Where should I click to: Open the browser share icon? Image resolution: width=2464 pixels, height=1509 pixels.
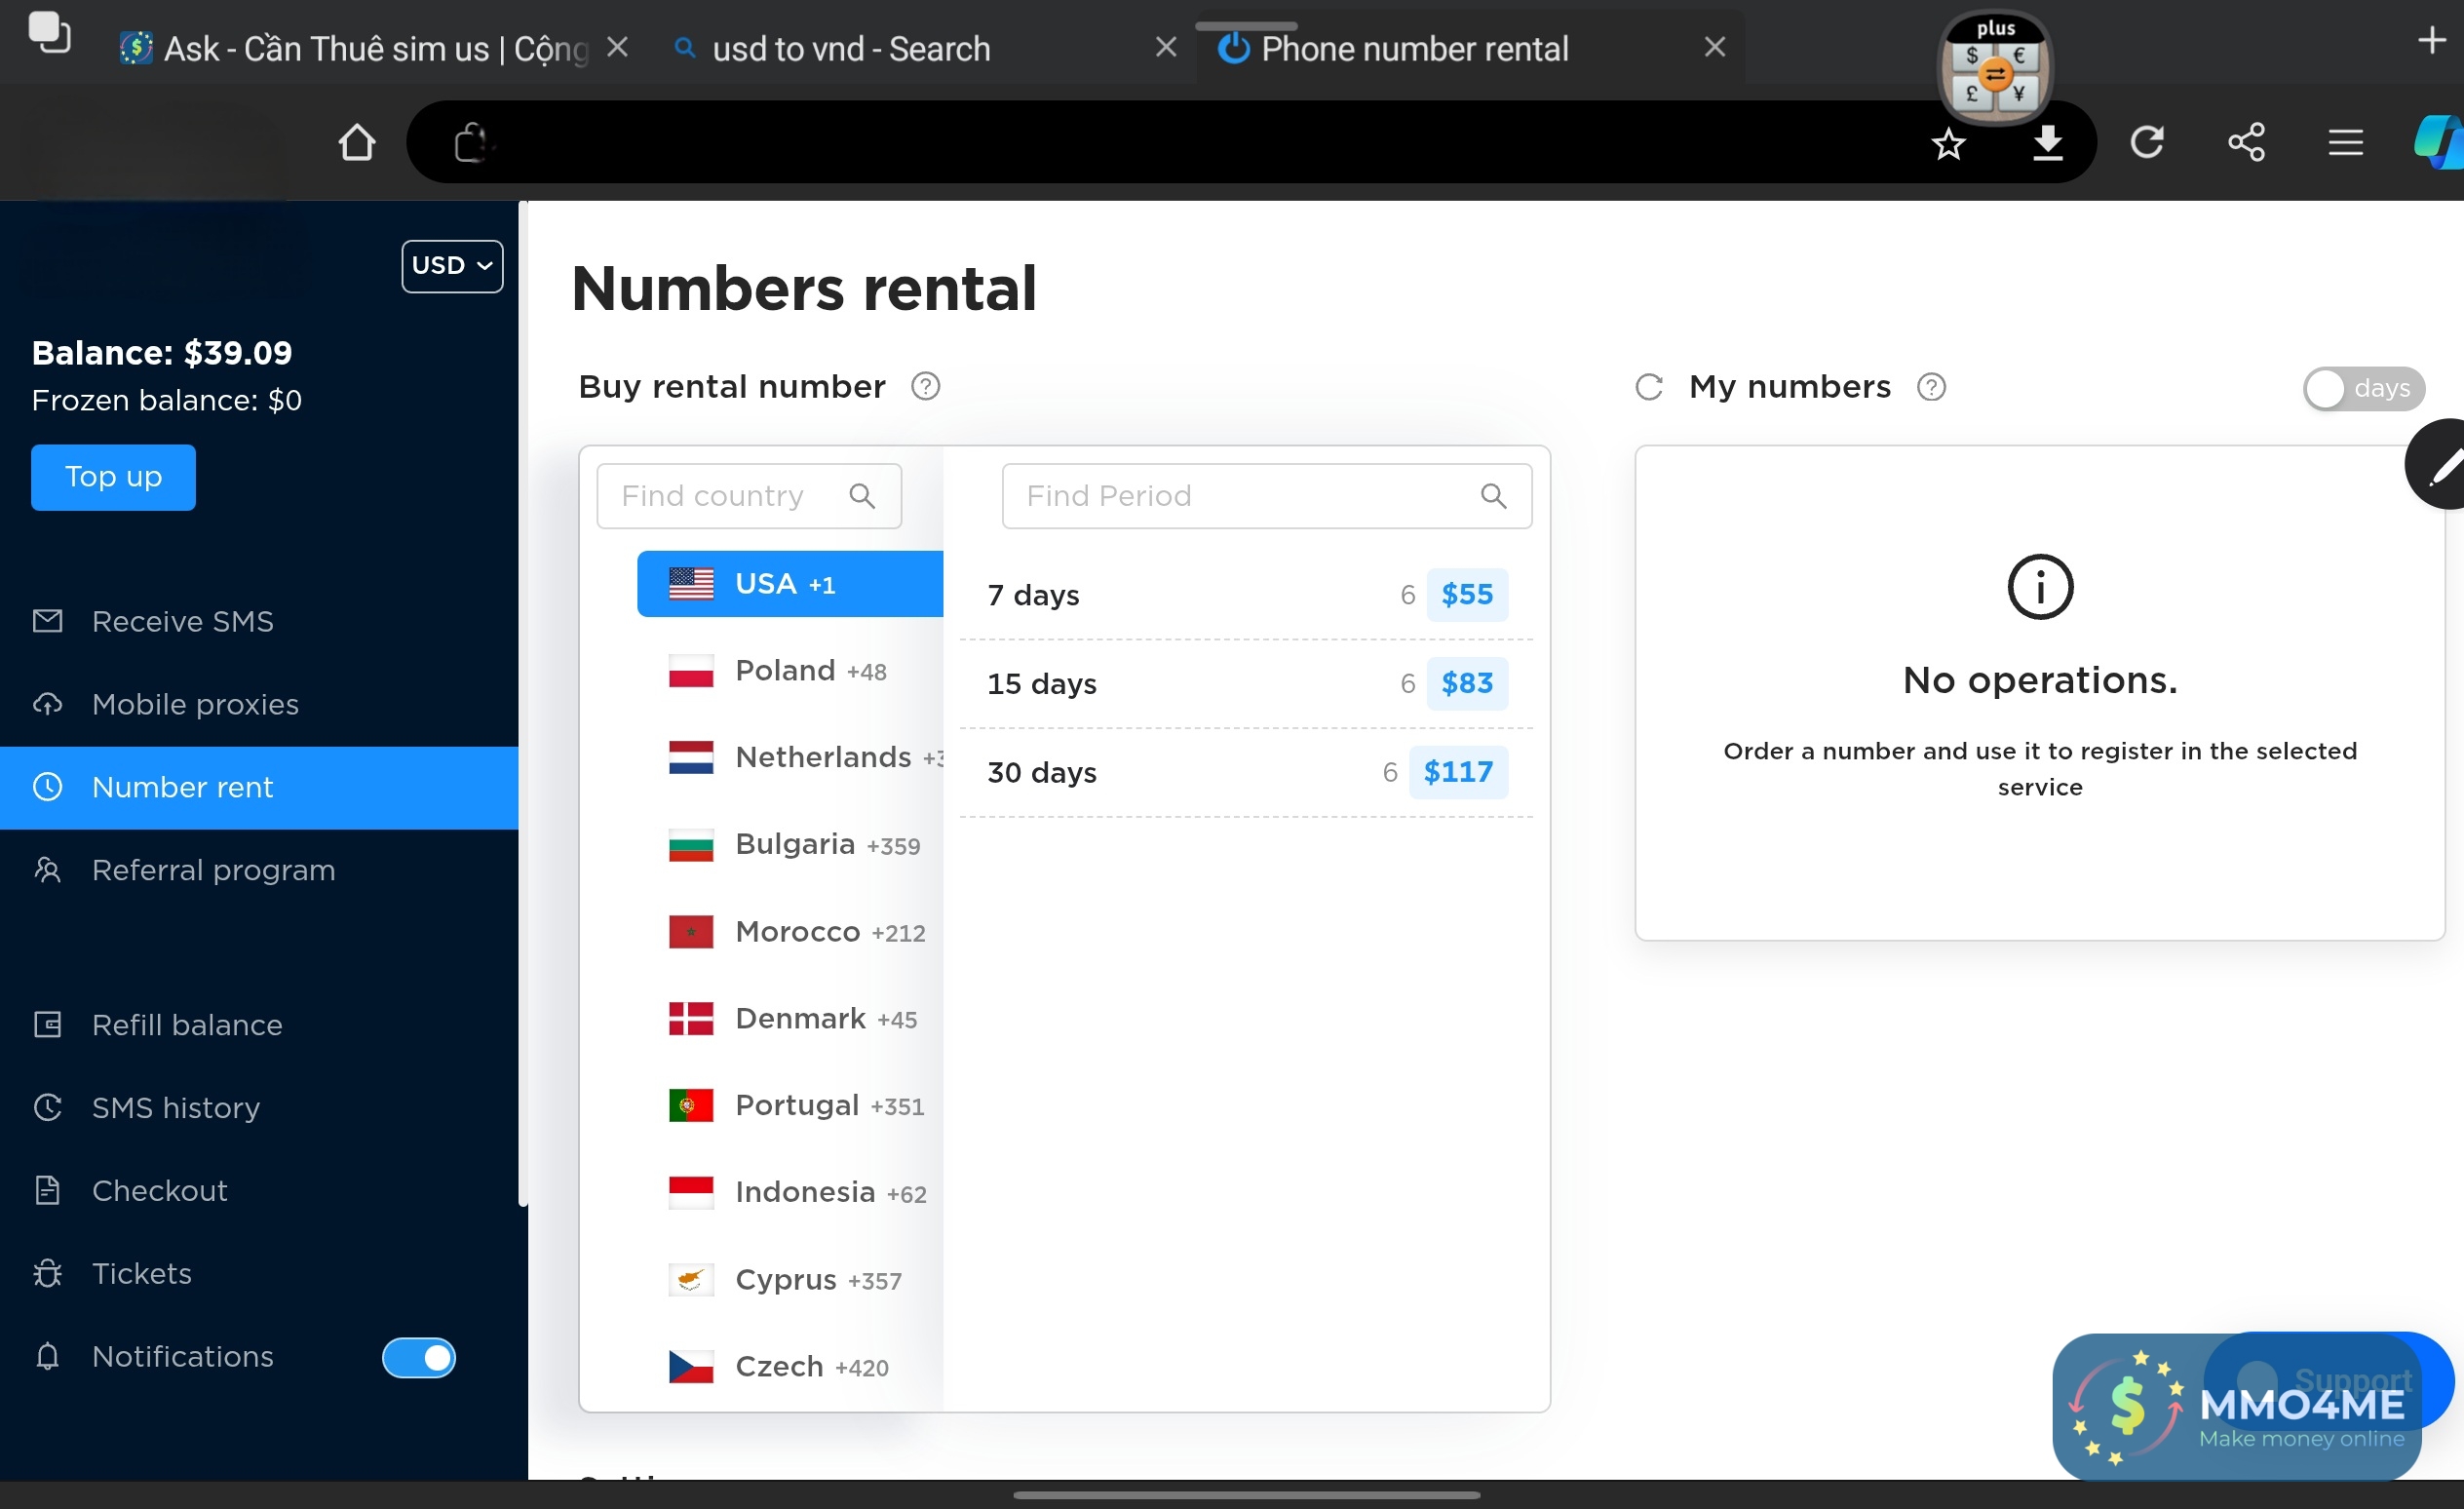coord(2246,142)
